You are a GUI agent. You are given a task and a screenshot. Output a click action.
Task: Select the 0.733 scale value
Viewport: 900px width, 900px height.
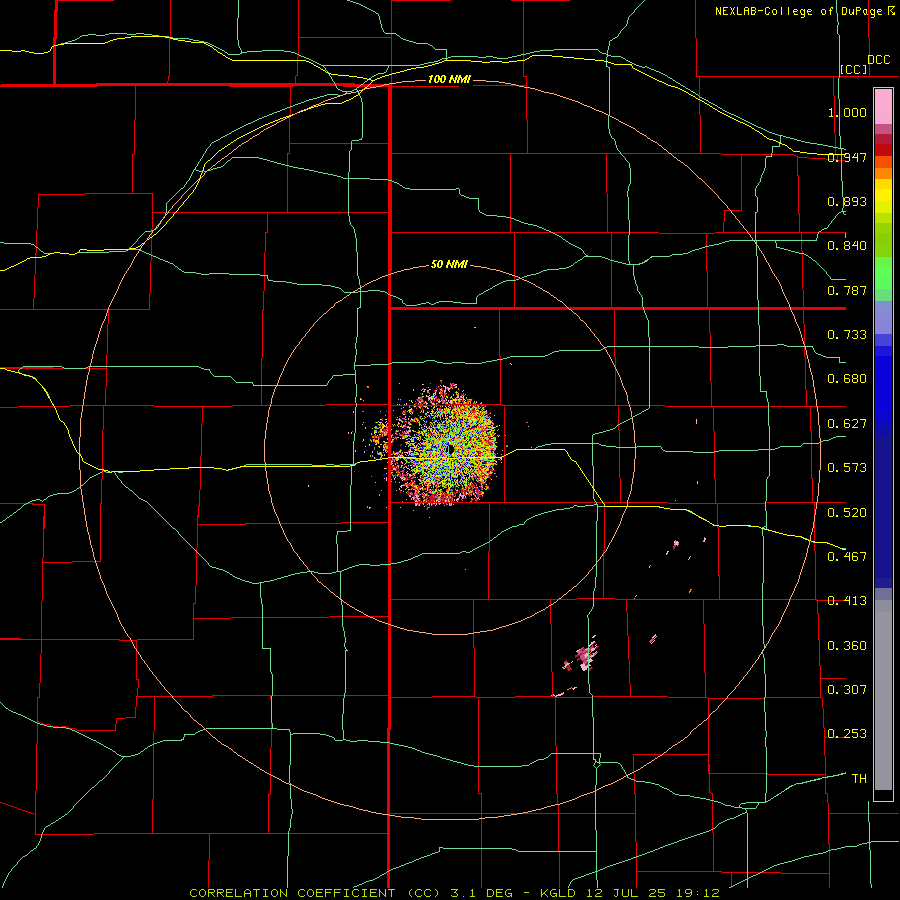click(x=847, y=335)
